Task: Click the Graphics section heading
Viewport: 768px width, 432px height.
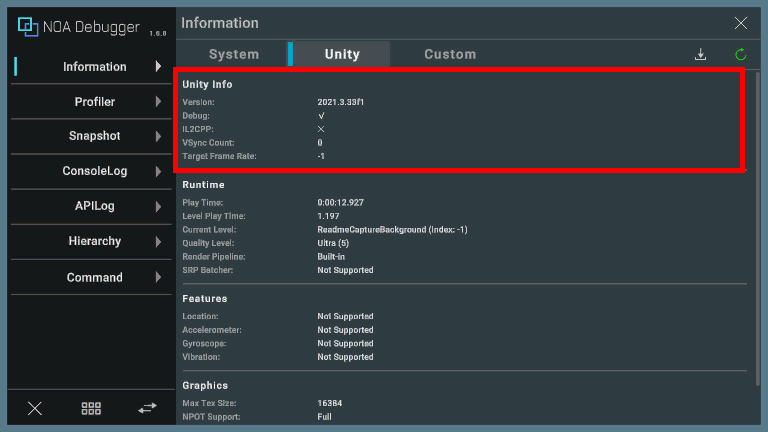Action: click(x=205, y=385)
